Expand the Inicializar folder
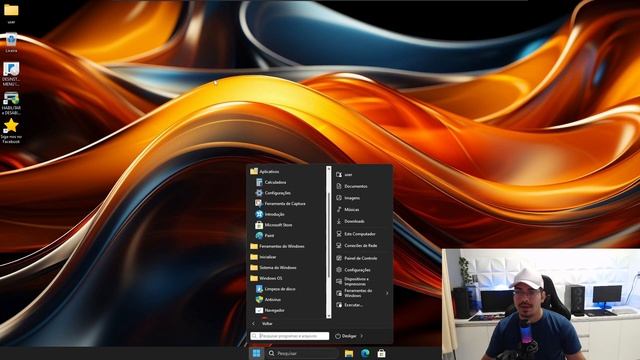The height and width of the screenshot is (360, 640). [264, 257]
